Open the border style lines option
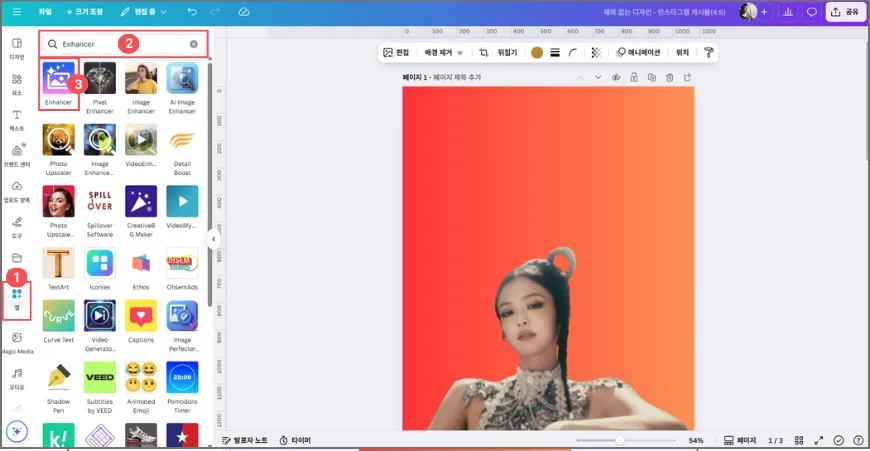Viewport: 870px width, 451px height. point(555,52)
